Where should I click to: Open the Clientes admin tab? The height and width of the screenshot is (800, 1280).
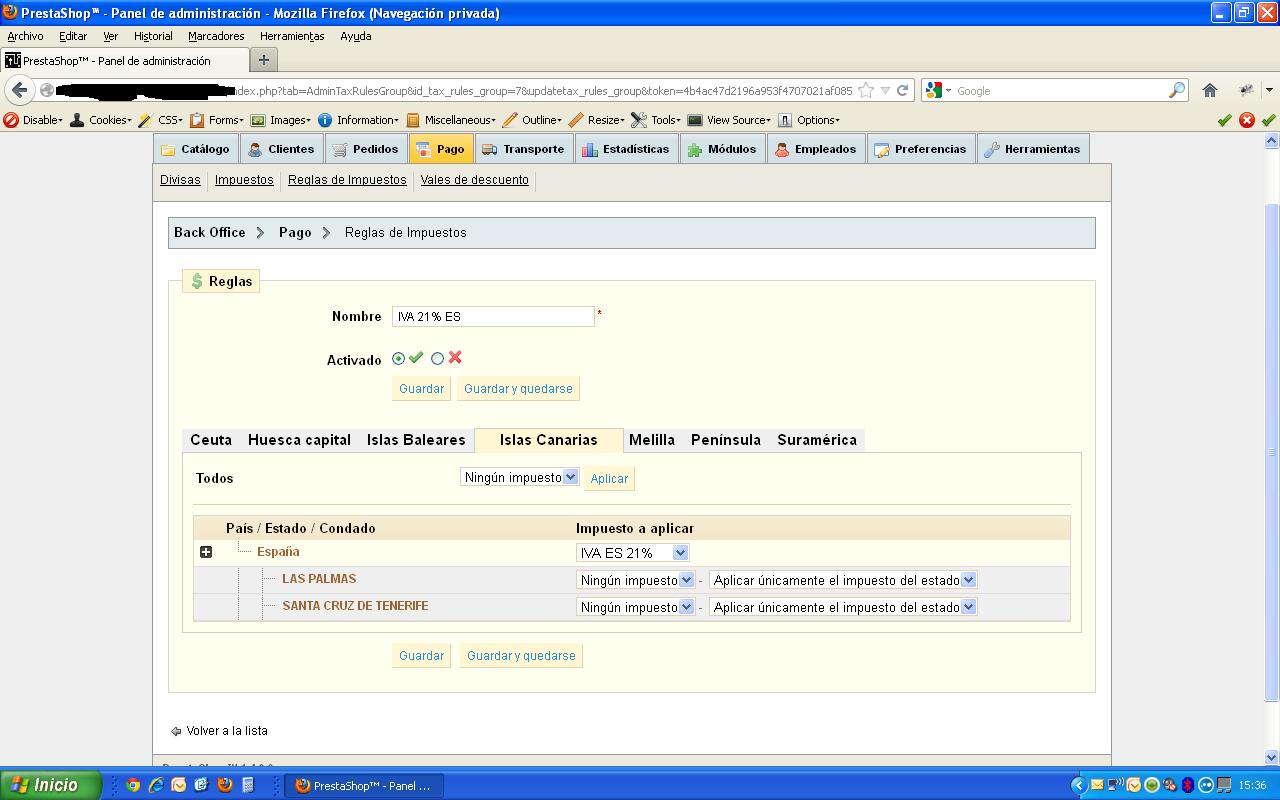[x=282, y=149]
